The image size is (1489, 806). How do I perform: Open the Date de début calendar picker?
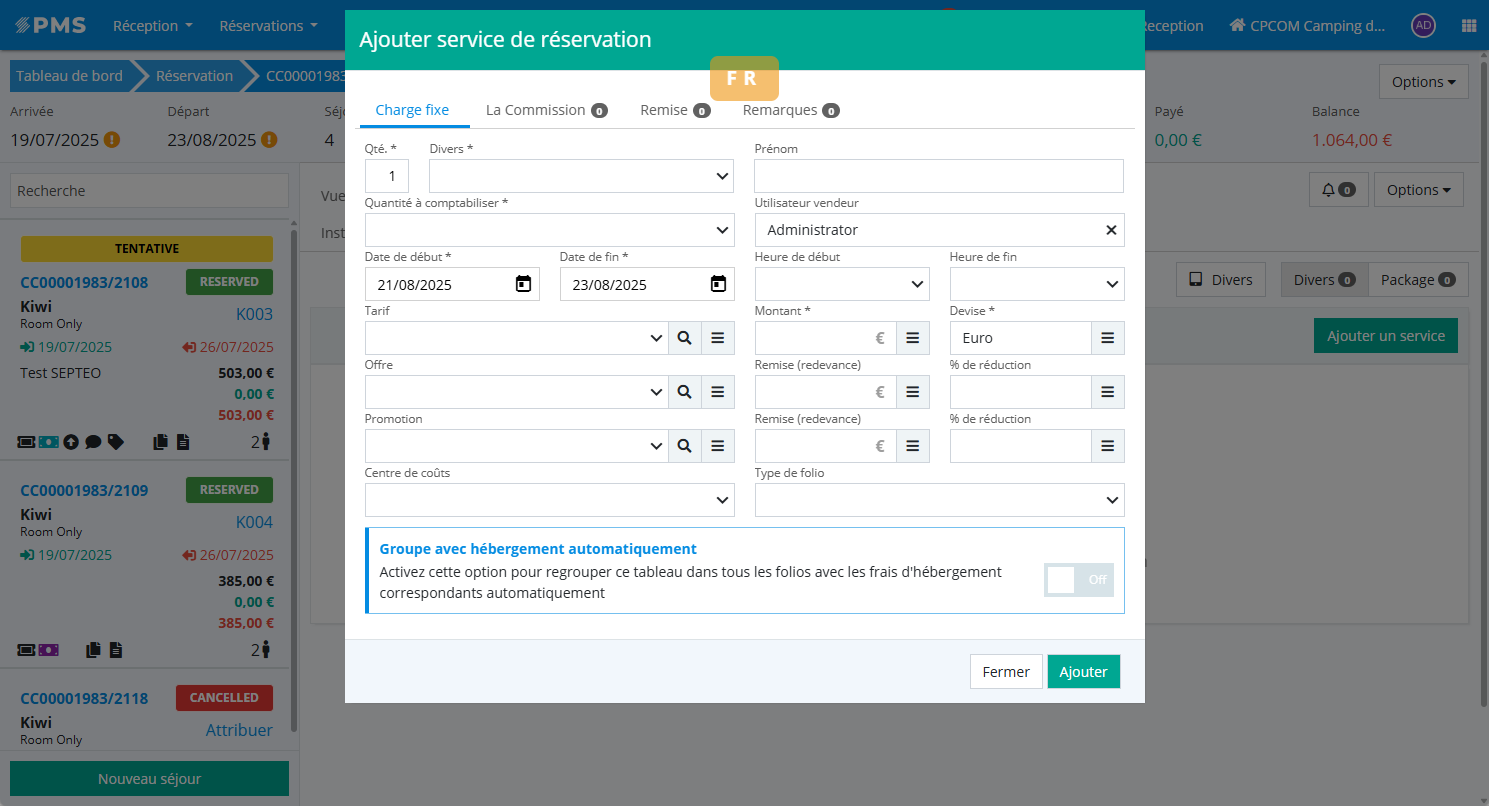[x=523, y=284]
